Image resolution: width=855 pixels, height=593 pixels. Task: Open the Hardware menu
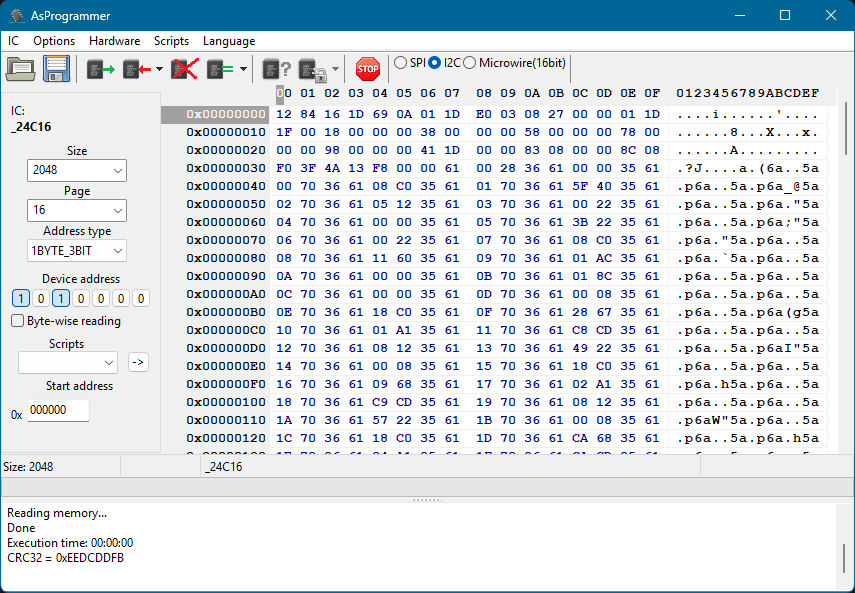(x=114, y=41)
